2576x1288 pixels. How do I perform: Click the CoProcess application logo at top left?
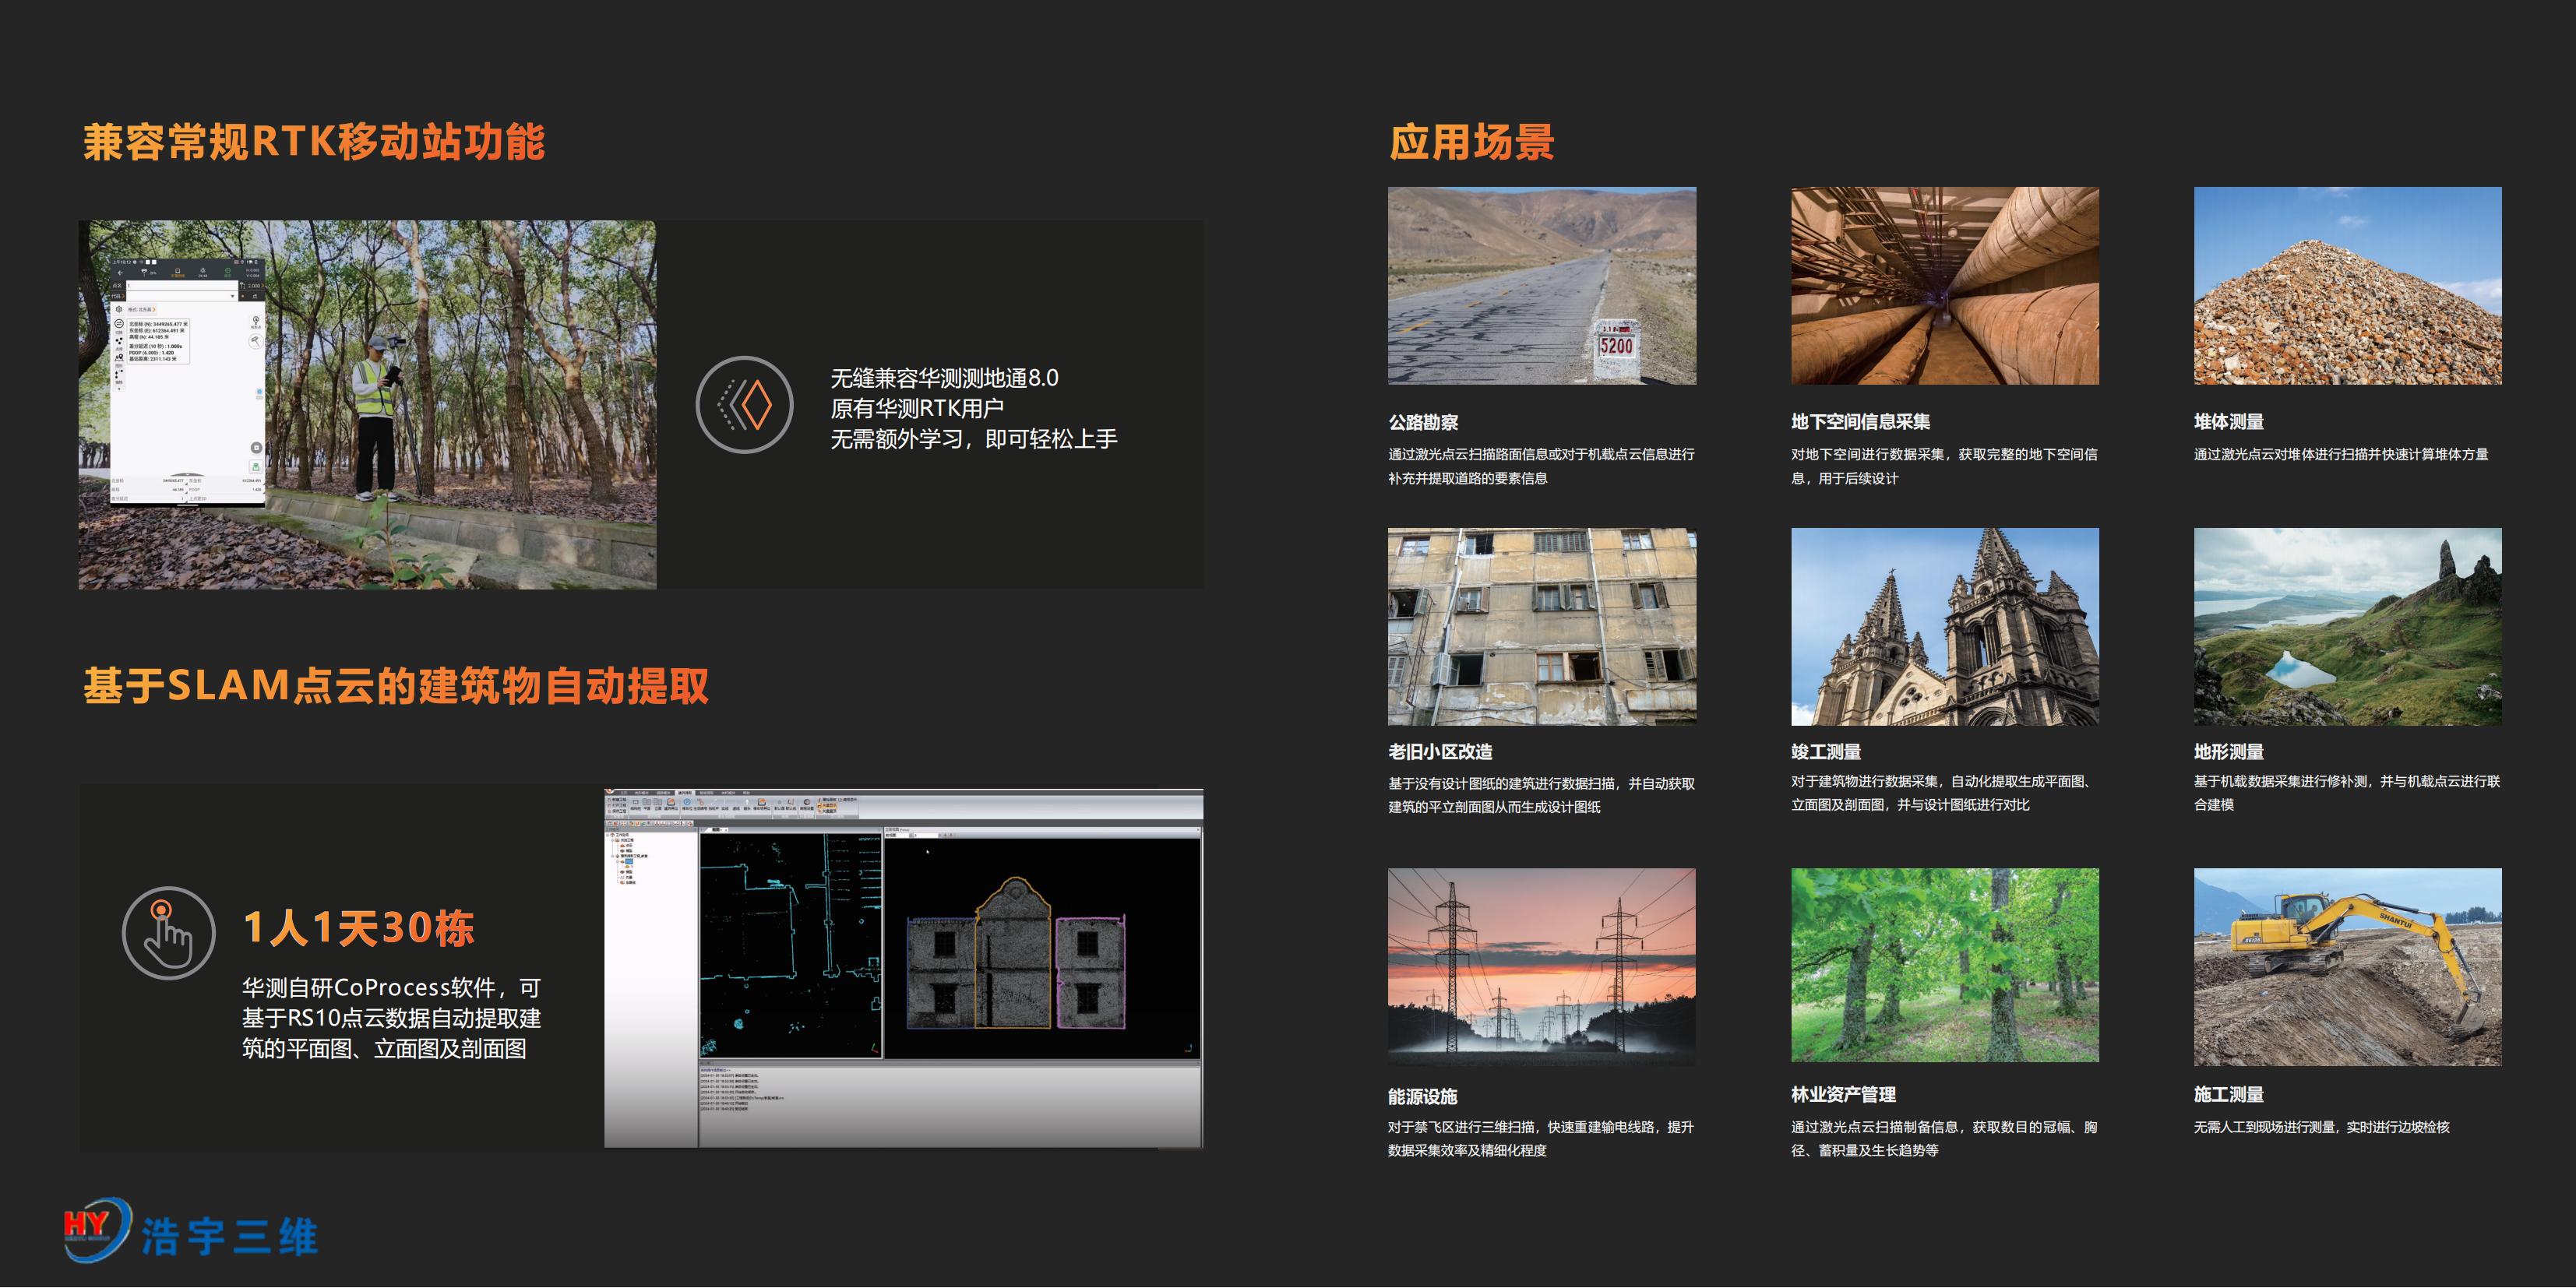[x=610, y=791]
